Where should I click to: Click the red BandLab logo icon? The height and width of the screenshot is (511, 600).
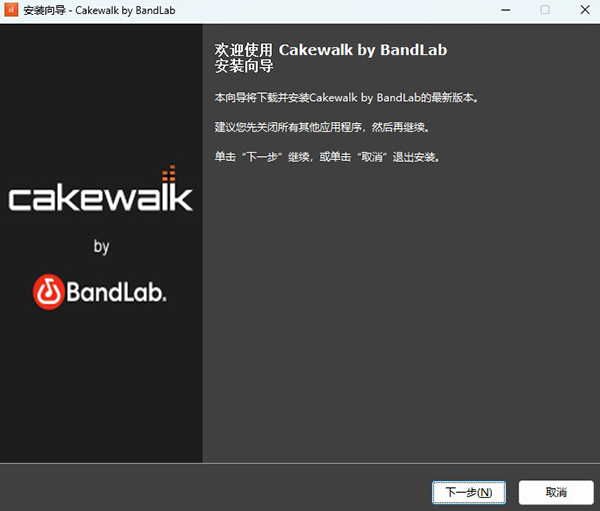48,292
